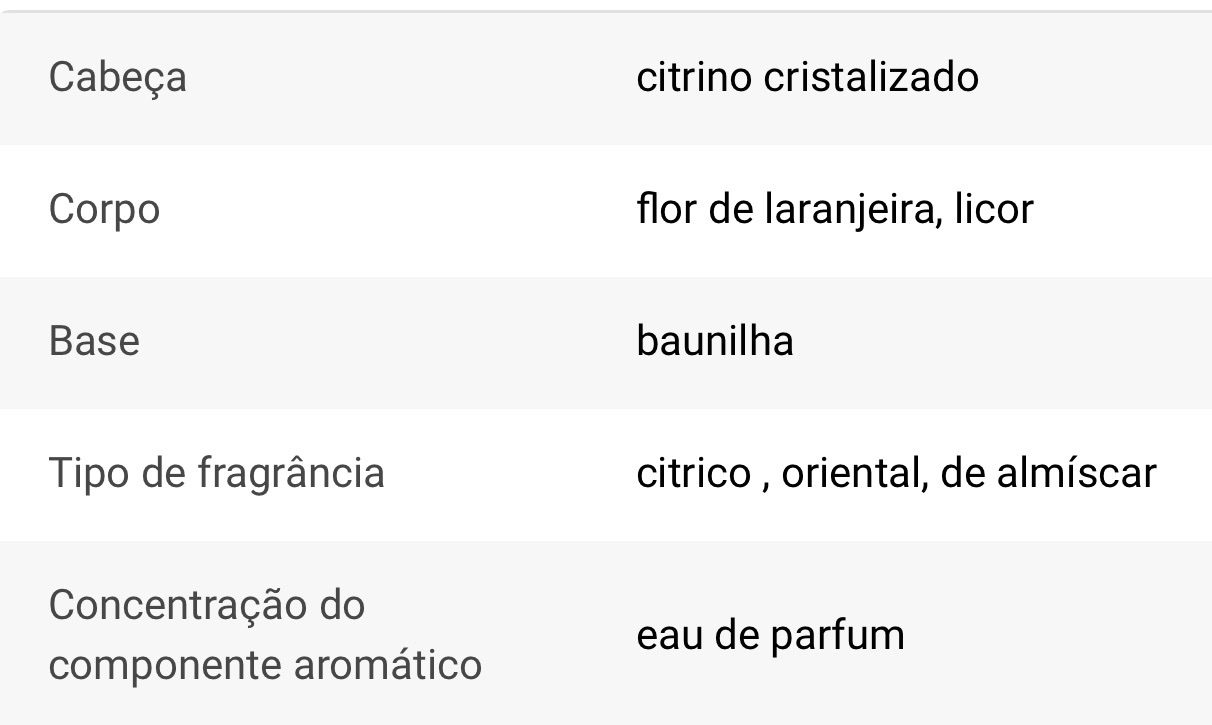Click the Corpo row label
The image size is (1212, 725).
point(104,210)
